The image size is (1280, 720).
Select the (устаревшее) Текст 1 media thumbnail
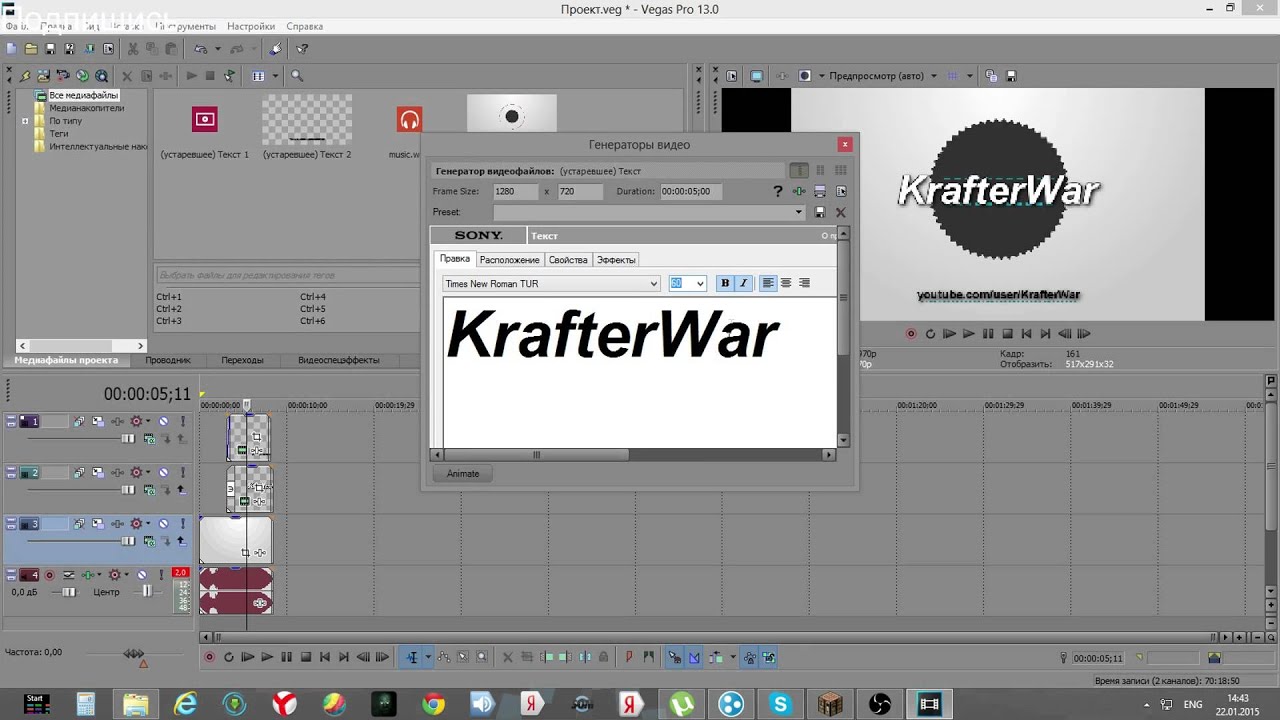click(205, 120)
